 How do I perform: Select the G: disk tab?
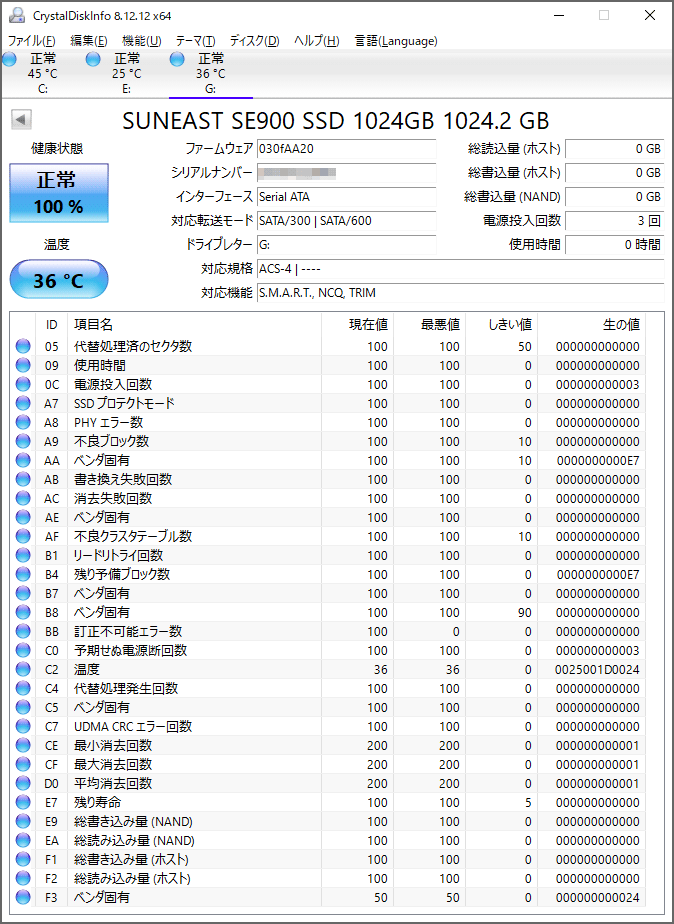(211, 73)
